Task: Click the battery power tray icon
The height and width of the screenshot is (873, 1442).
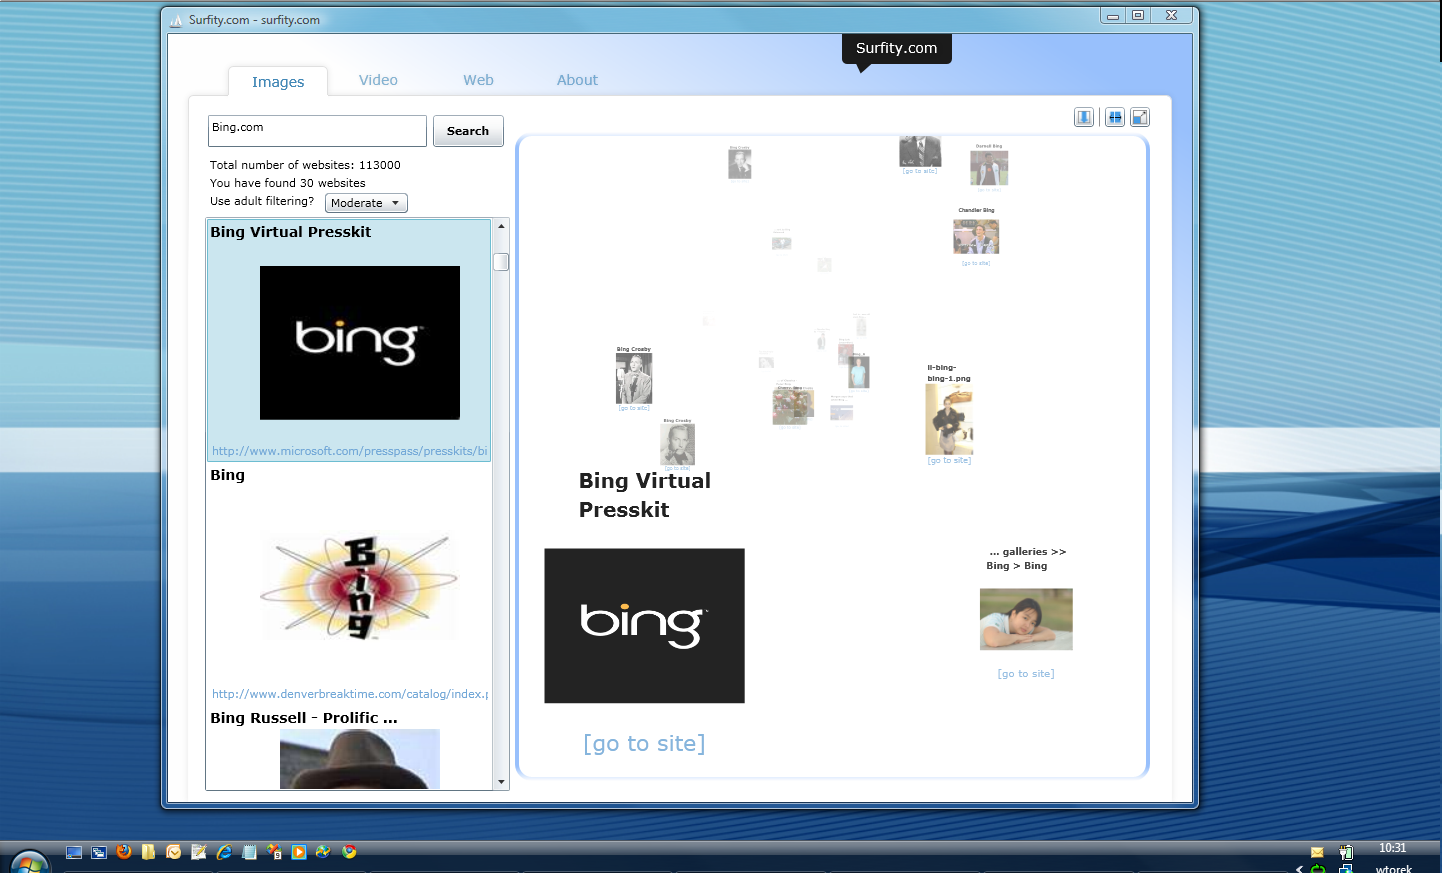Action: tap(1346, 852)
